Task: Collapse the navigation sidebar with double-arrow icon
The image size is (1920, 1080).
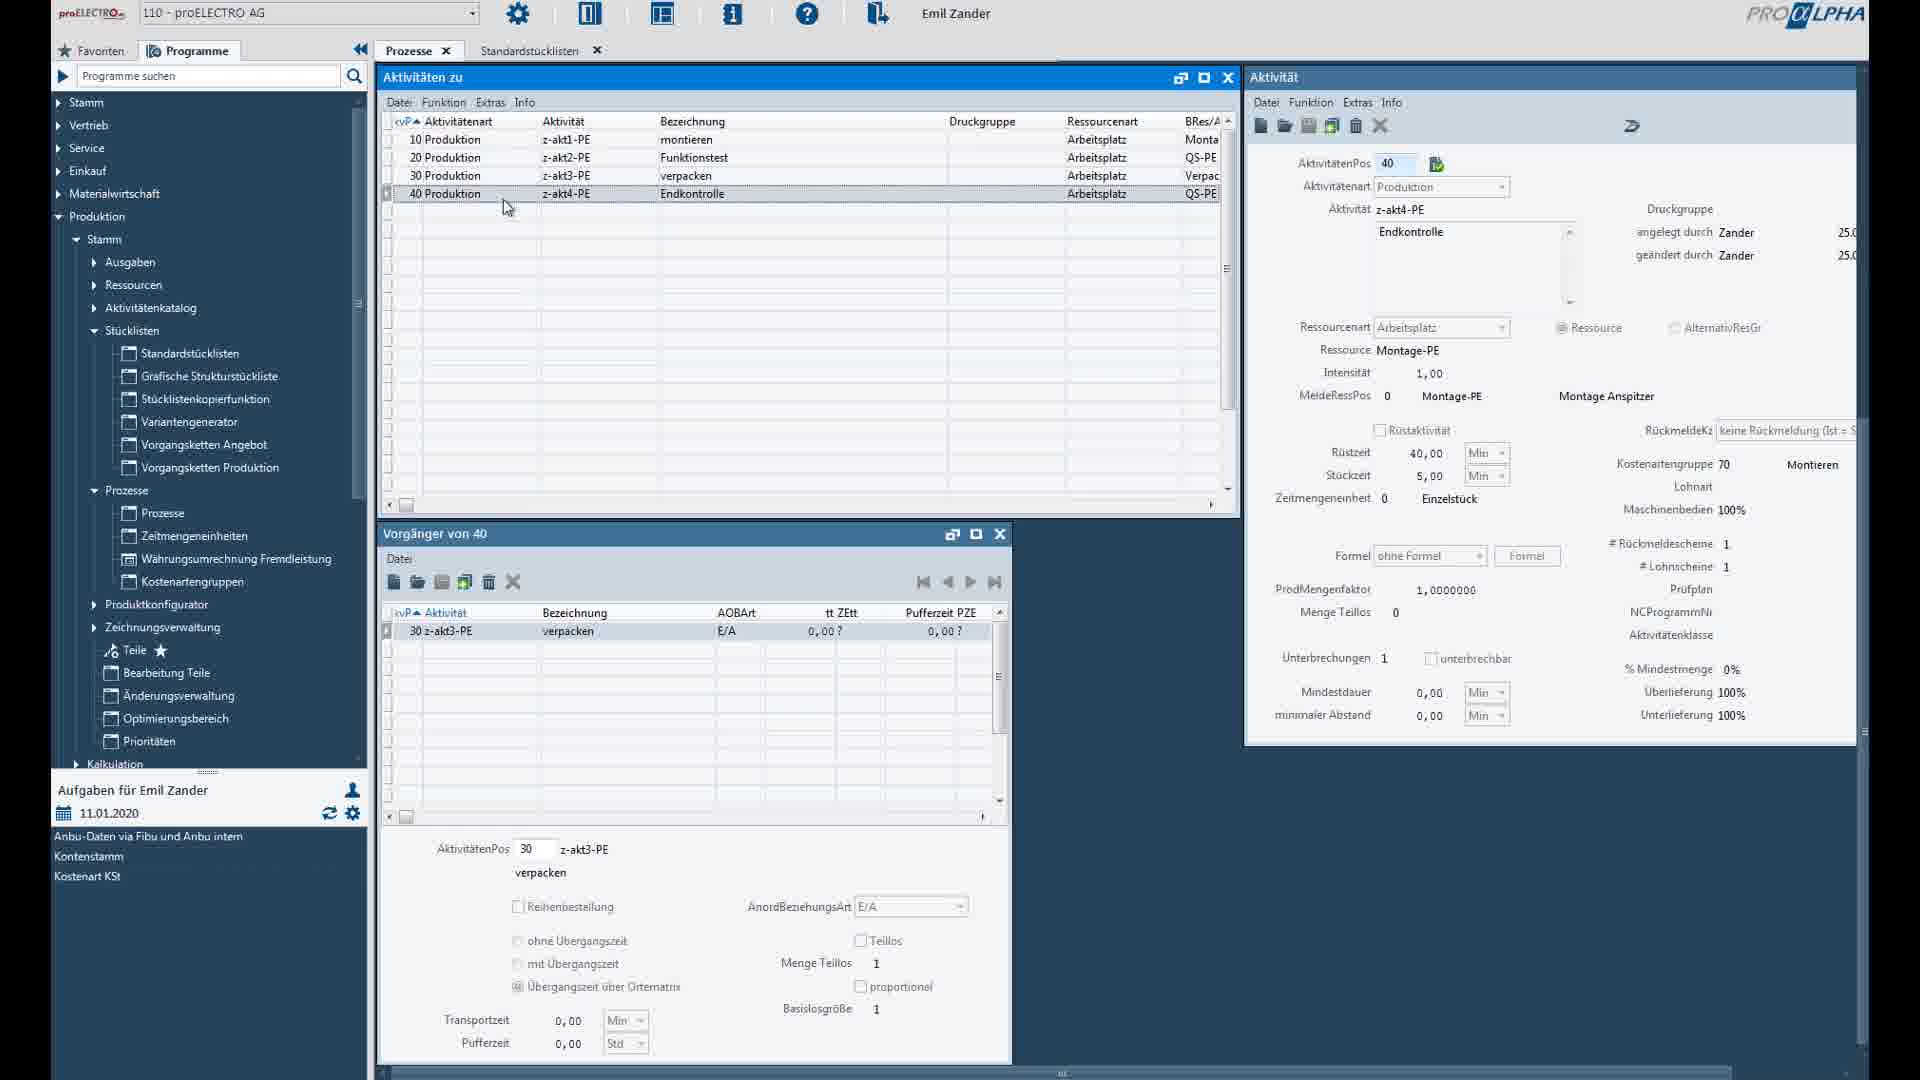Action: pyautogui.click(x=360, y=50)
